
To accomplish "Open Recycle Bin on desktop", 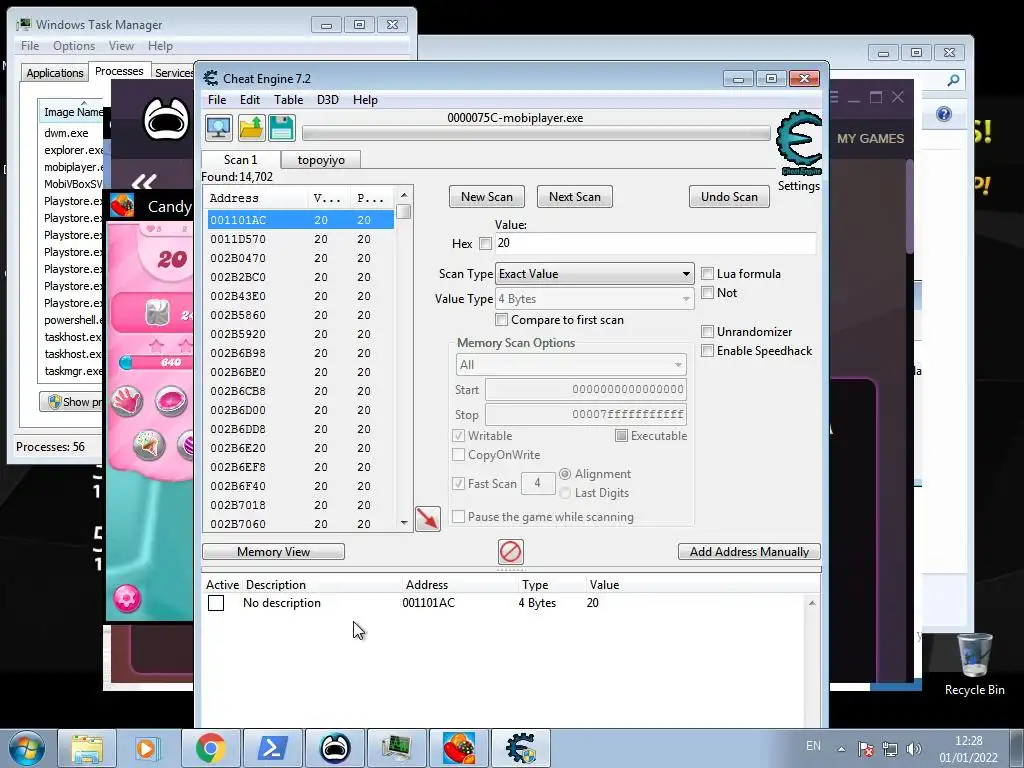I will (974, 665).
